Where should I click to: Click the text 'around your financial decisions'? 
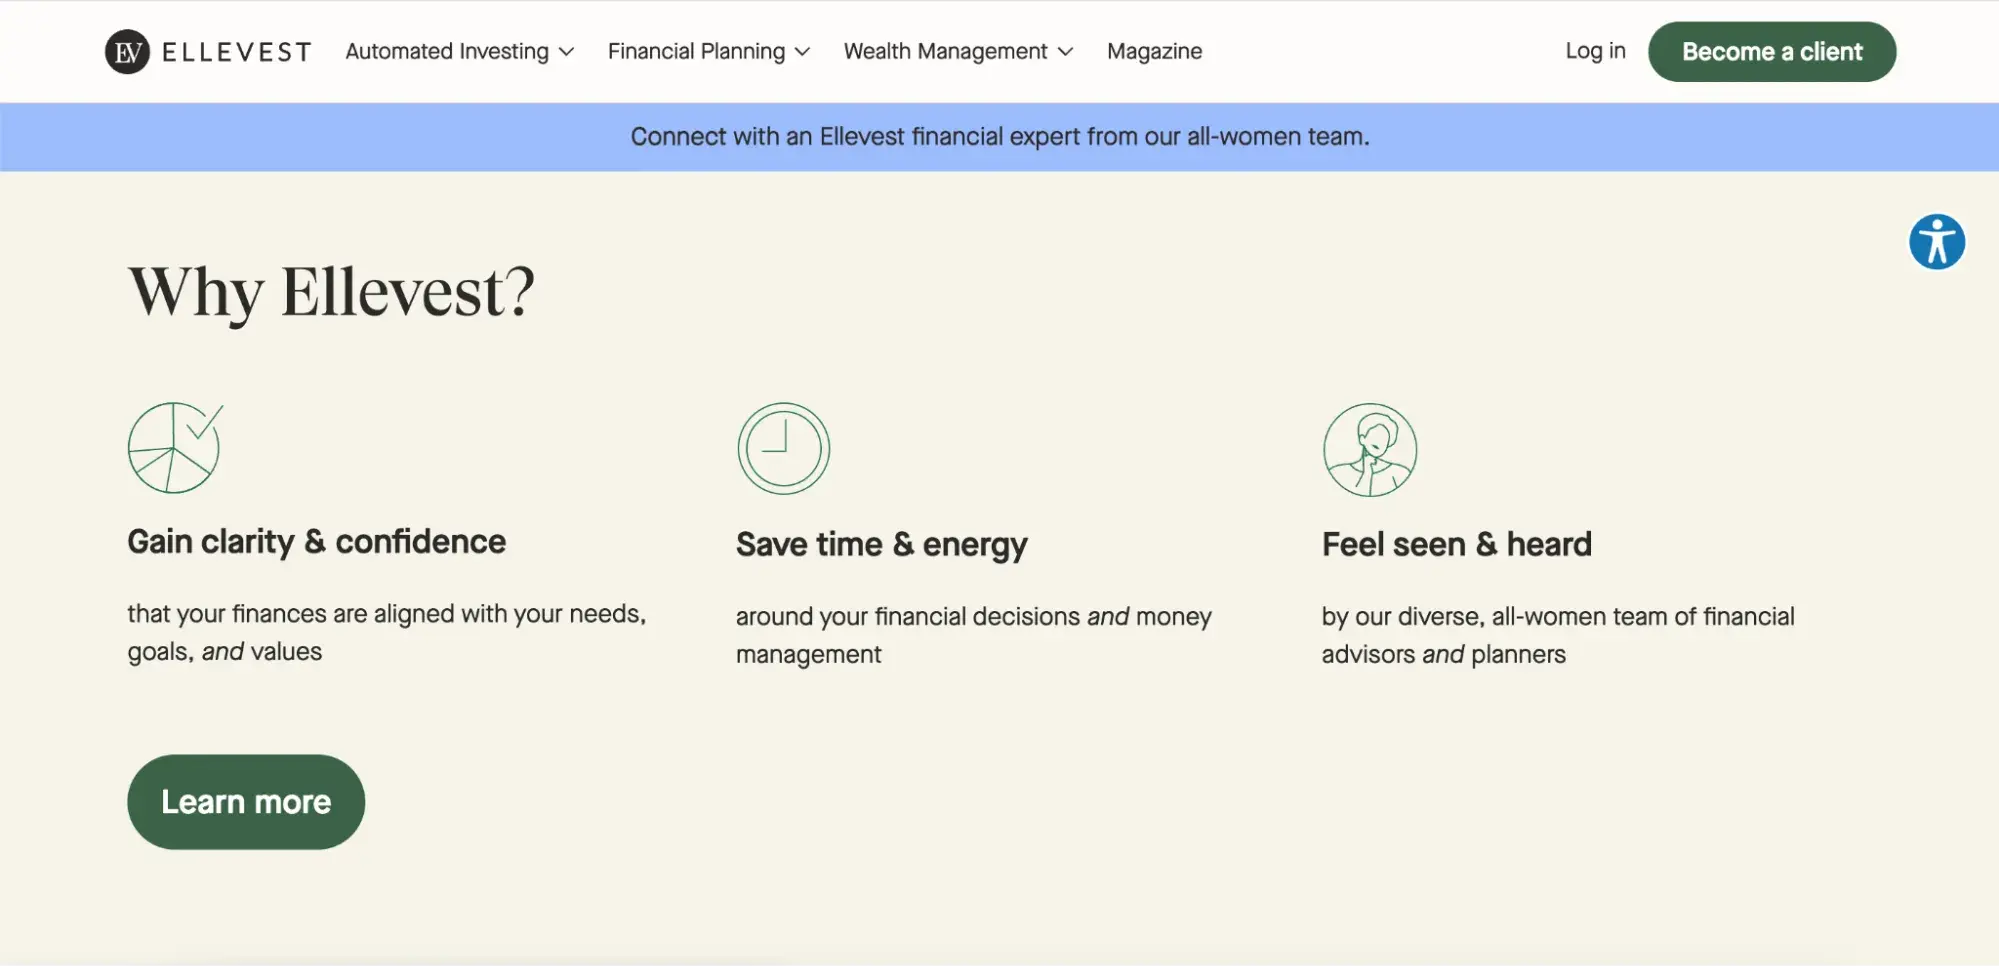pyautogui.click(x=908, y=617)
